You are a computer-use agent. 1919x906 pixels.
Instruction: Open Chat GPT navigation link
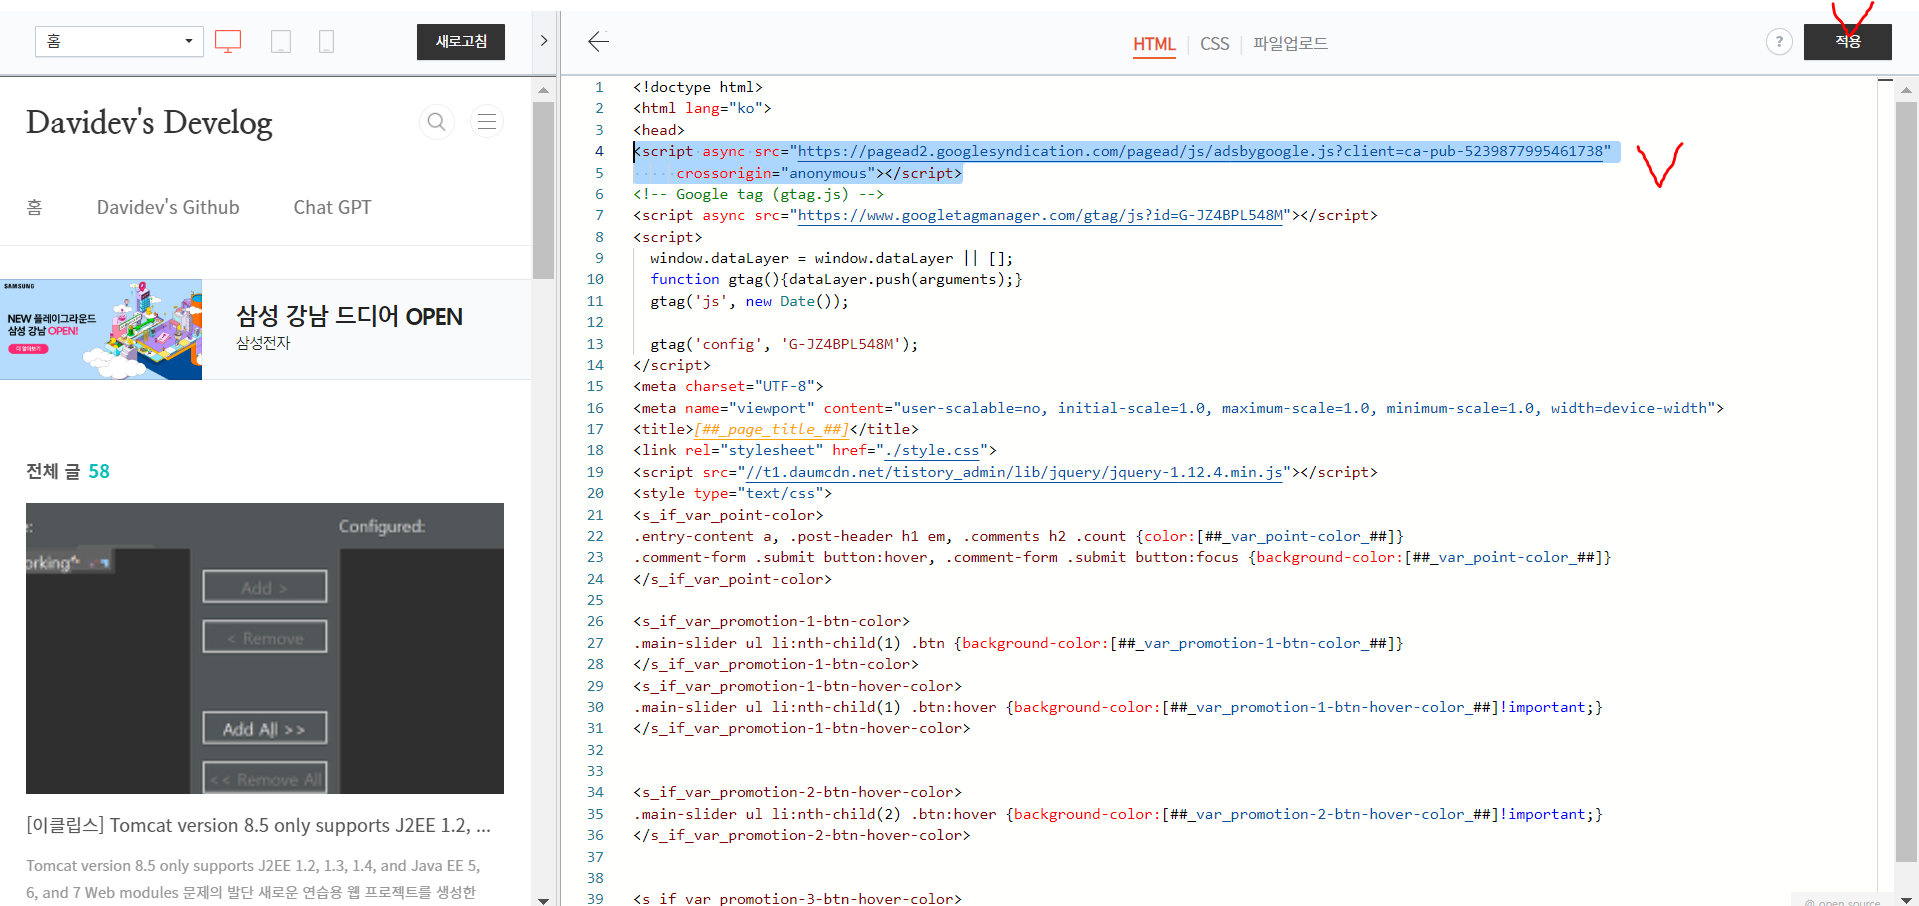pos(332,207)
